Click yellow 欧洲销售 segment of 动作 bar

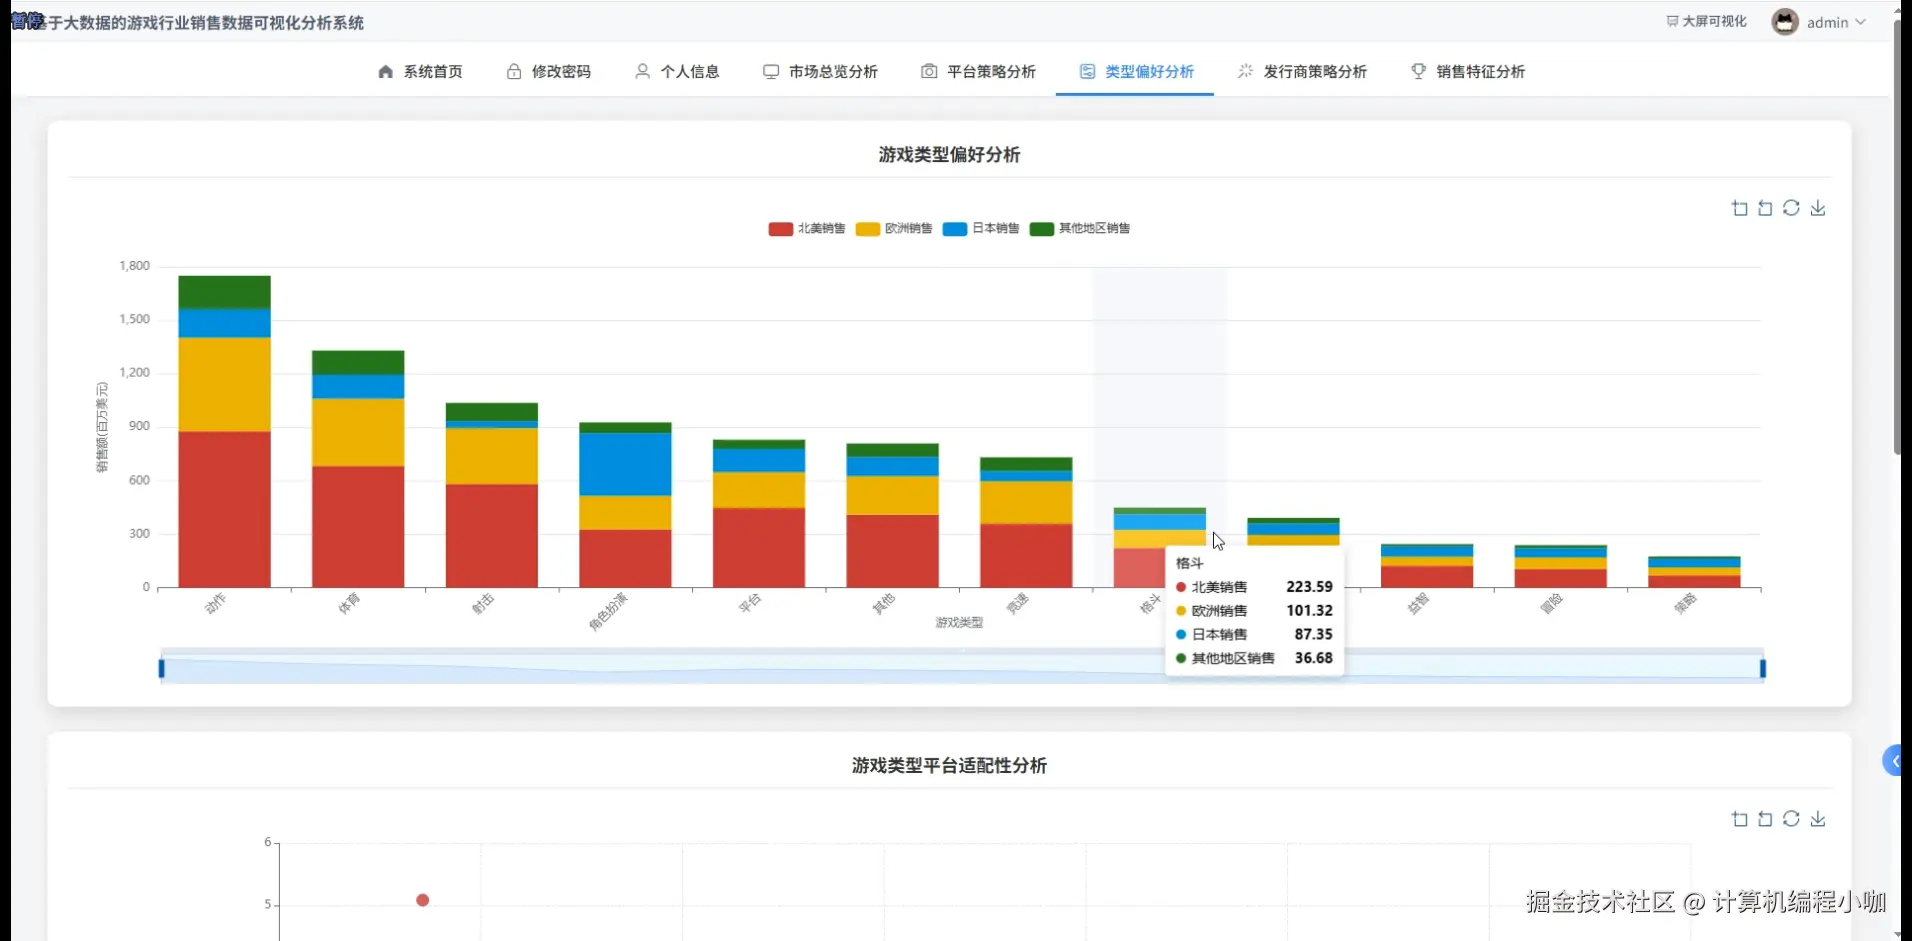point(224,384)
